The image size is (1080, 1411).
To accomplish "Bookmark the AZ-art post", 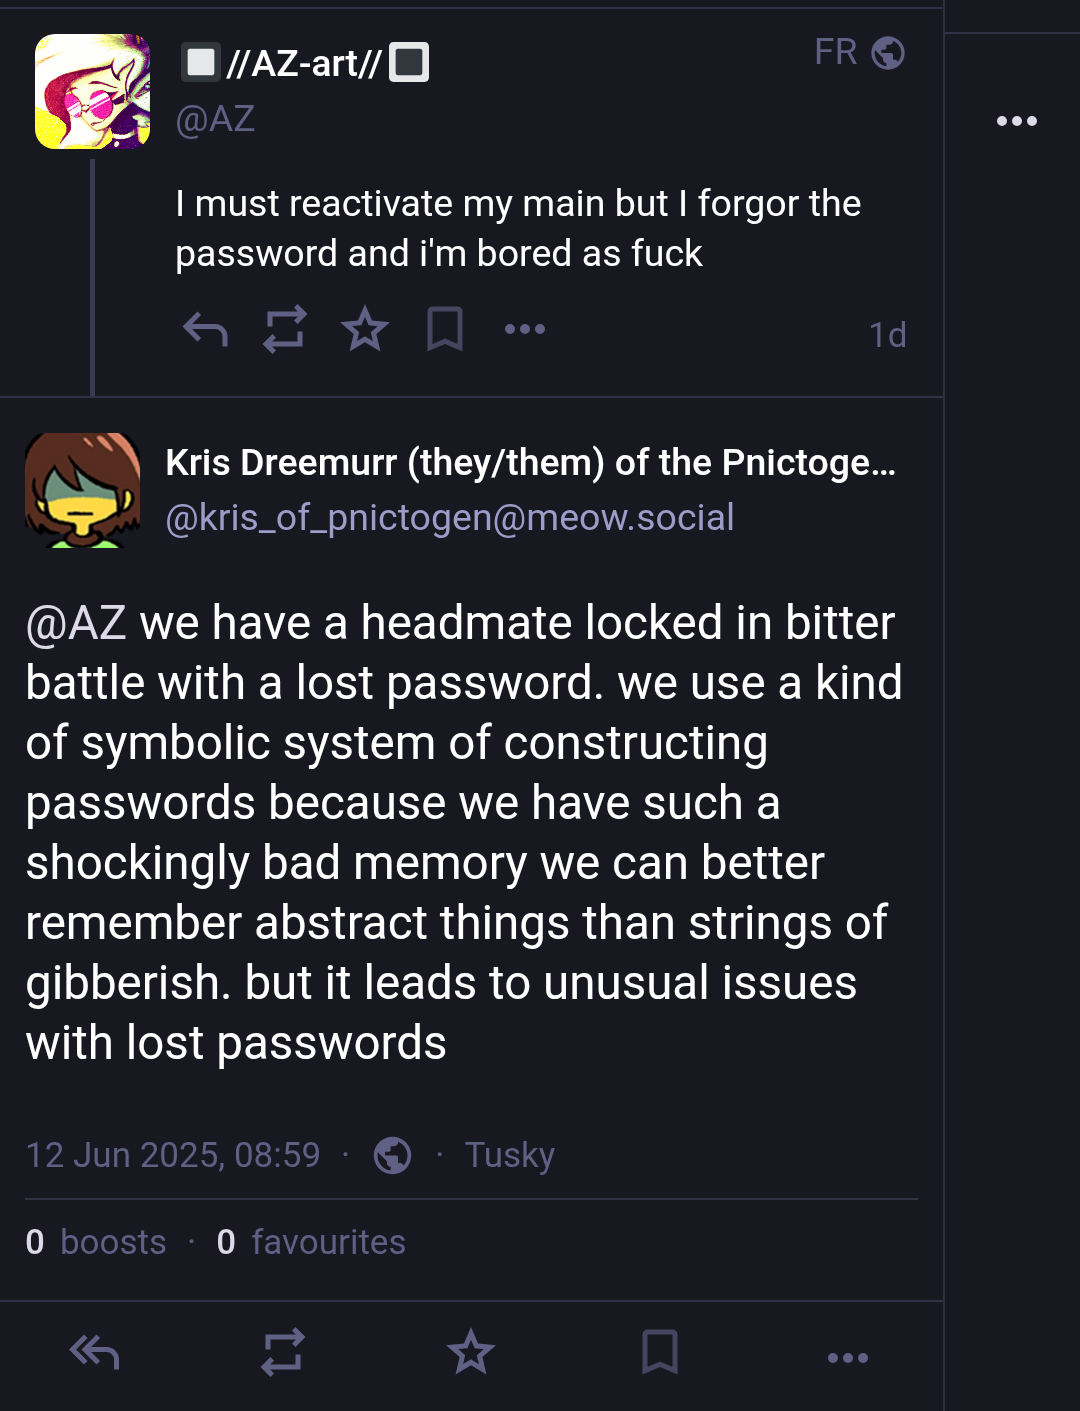I will pyautogui.click(x=445, y=329).
